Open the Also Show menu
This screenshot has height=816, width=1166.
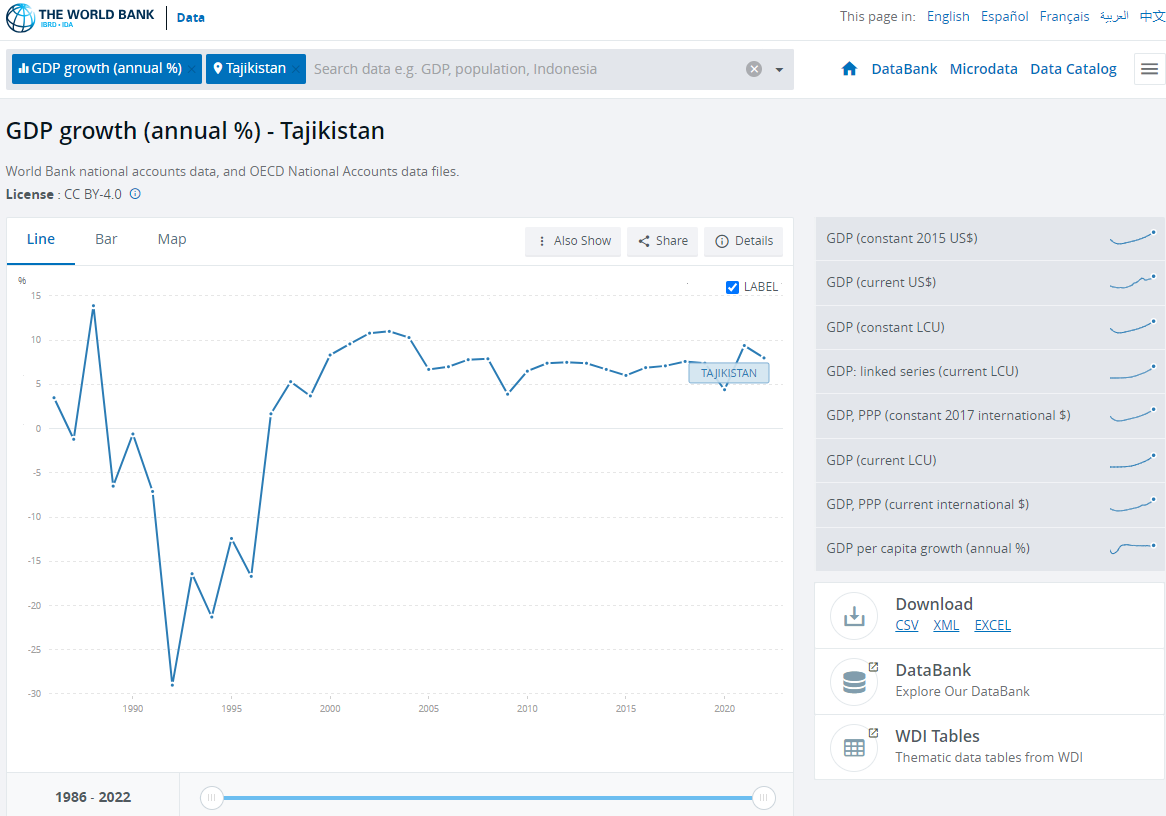pyautogui.click(x=573, y=241)
